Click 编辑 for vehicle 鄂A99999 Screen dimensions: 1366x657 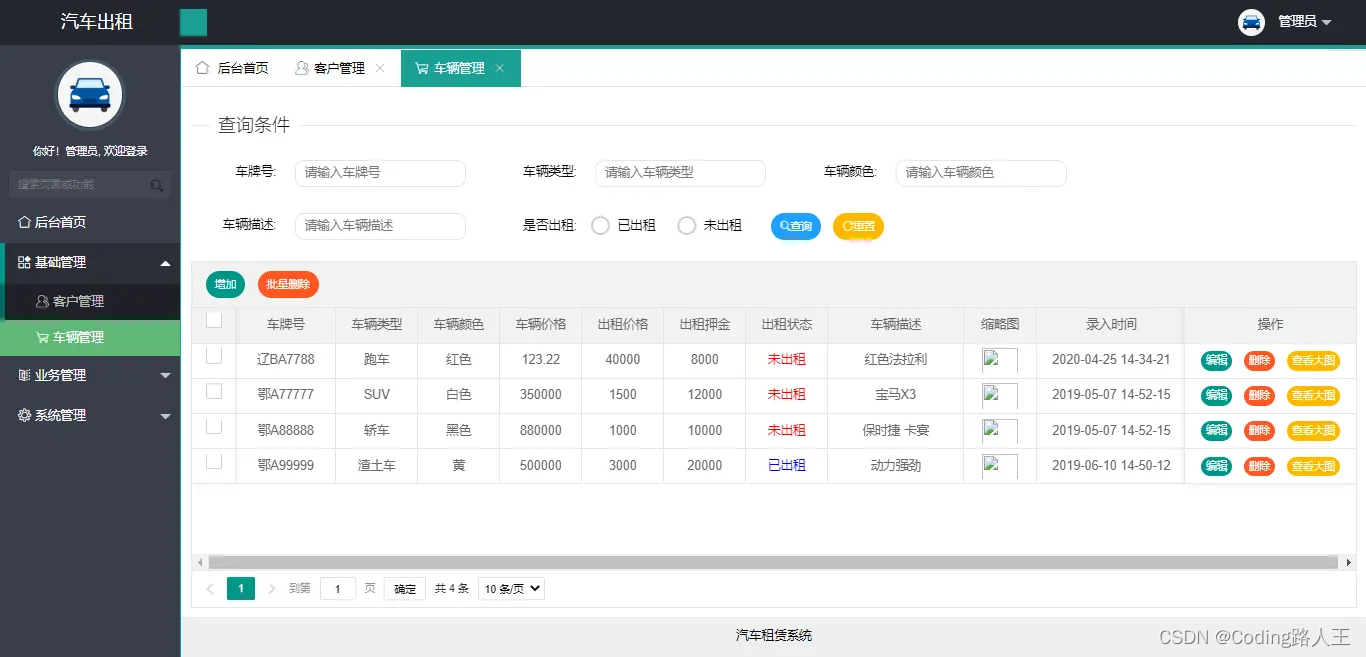pyautogui.click(x=1216, y=466)
